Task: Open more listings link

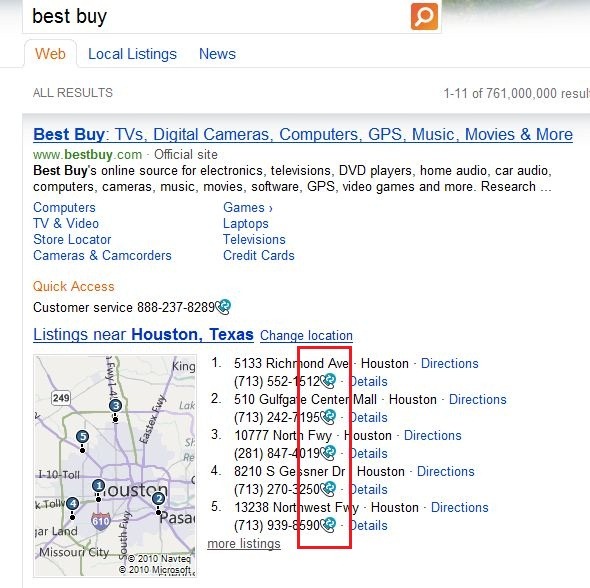Action: tap(244, 544)
